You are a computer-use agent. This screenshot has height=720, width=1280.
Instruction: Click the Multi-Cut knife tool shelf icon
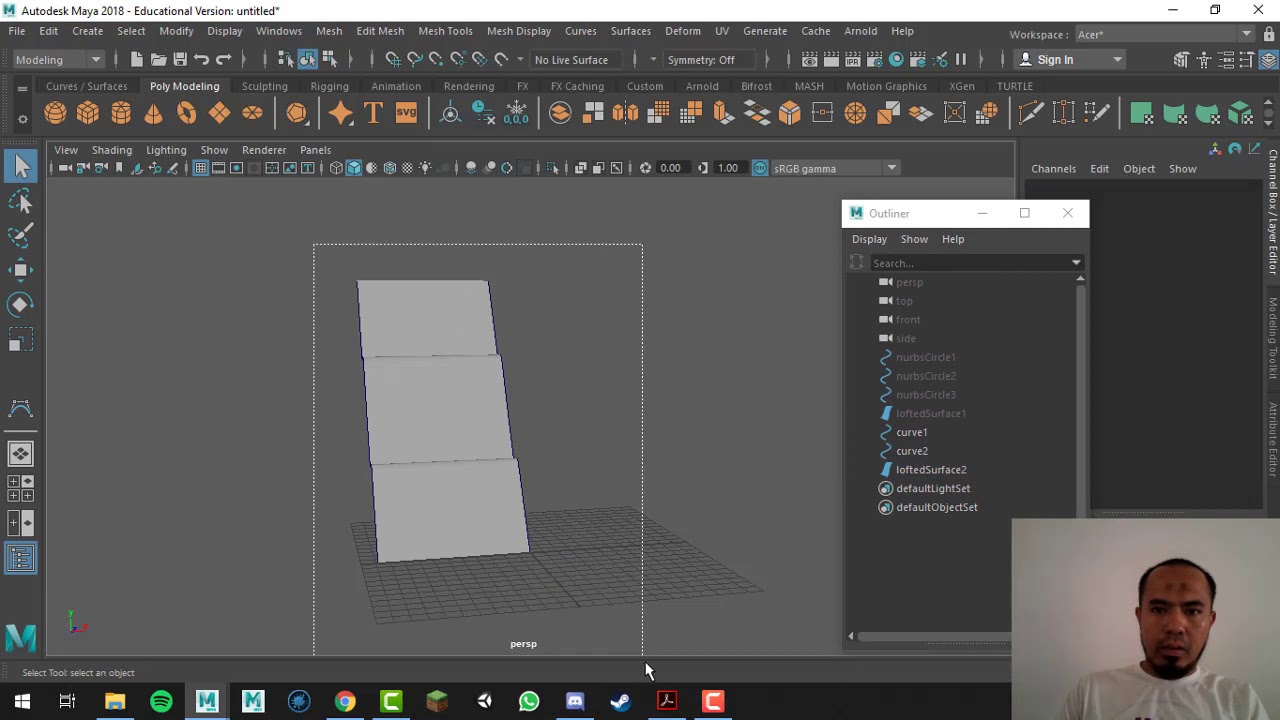pyautogui.click(x=1031, y=113)
